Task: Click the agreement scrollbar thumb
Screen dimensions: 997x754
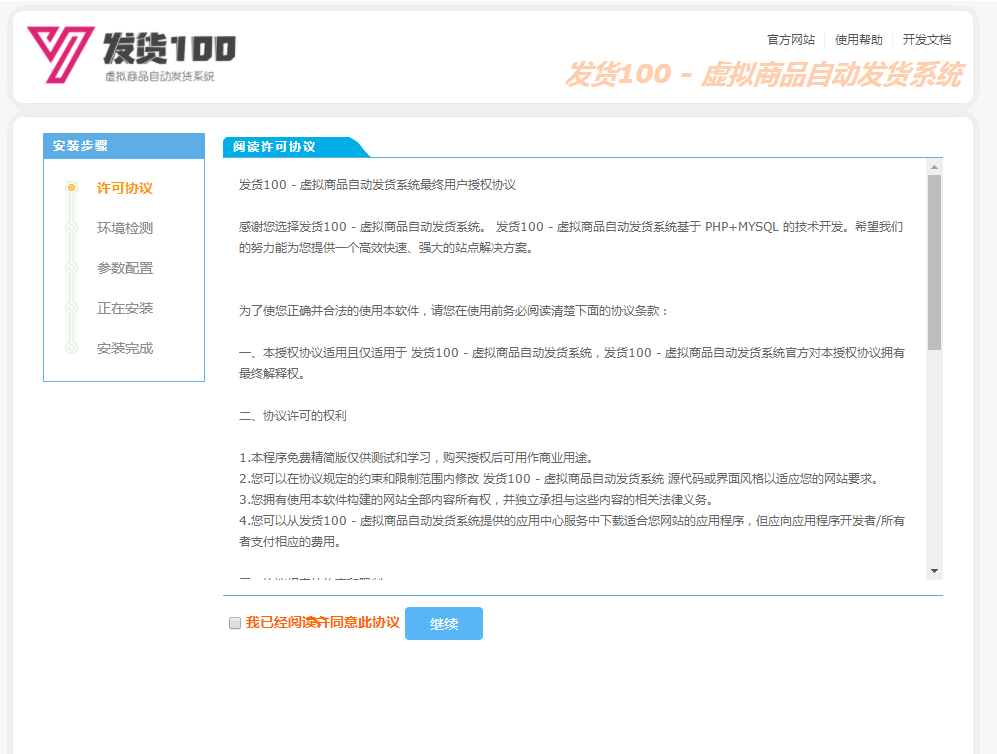Action: click(x=934, y=262)
